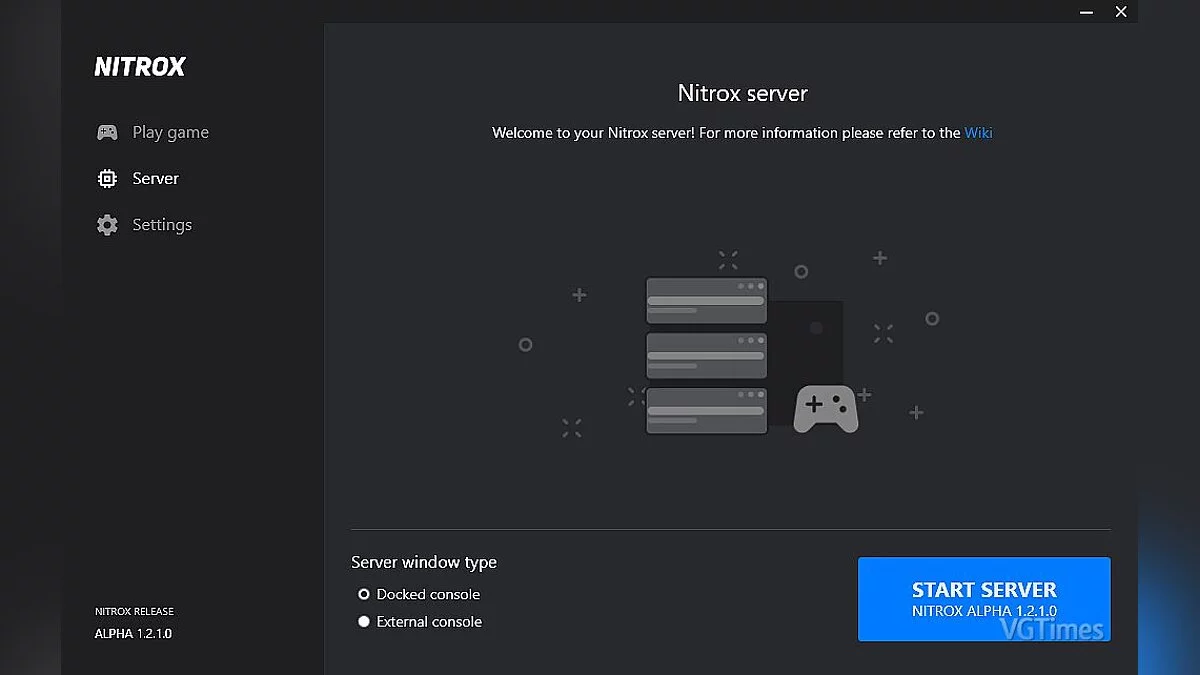Start the Nitrox server
1200x675 pixels.
pyautogui.click(x=984, y=599)
